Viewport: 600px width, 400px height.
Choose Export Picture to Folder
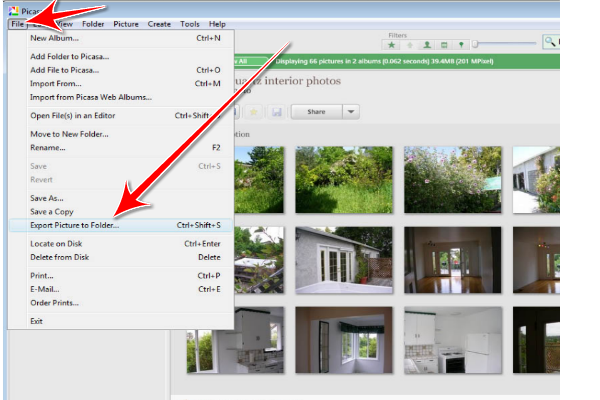[75, 225]
